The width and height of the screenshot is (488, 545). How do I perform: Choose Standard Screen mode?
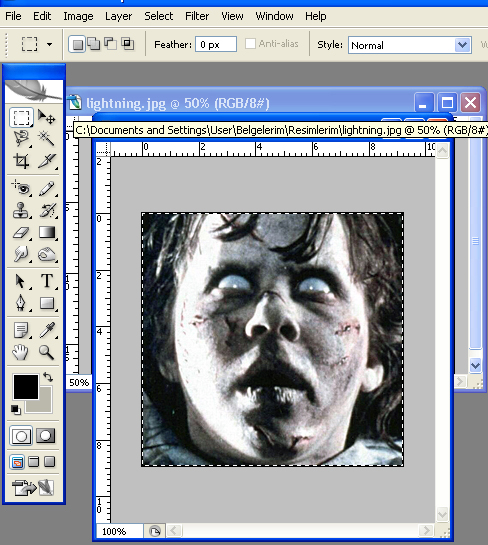[x=17, y=462]
